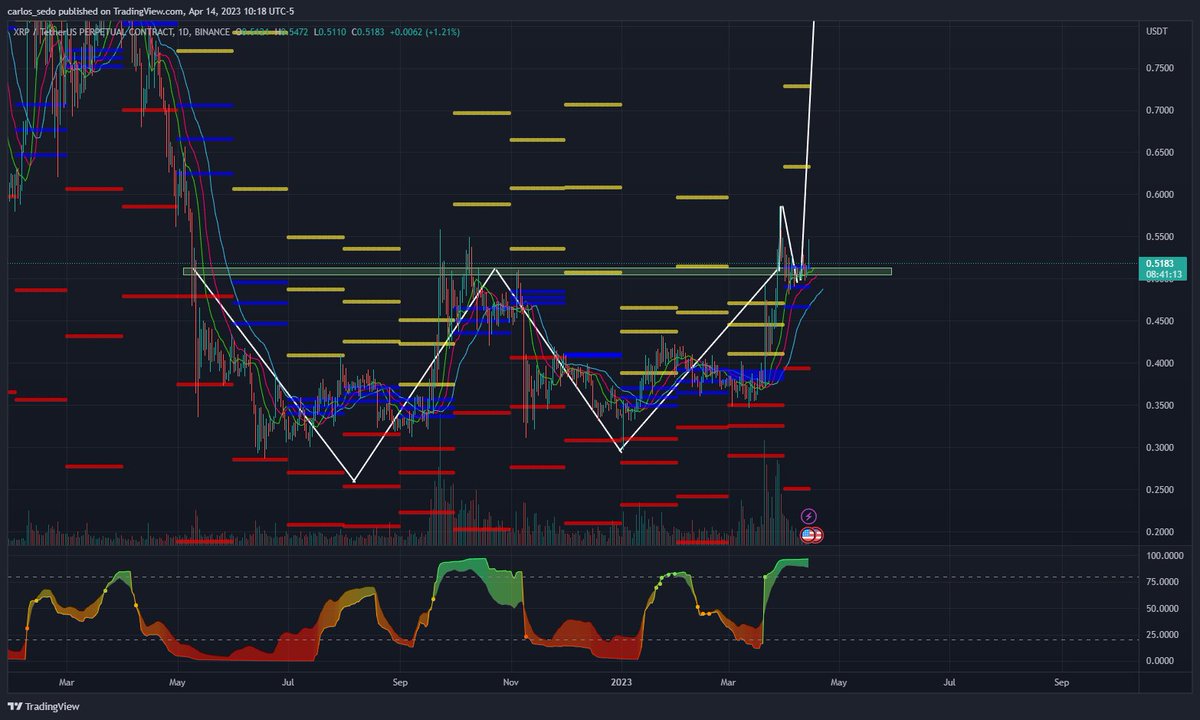Click the 0.4000 price axis label
Viewport: 1200px width, 720px height.
pos(1160,363)
